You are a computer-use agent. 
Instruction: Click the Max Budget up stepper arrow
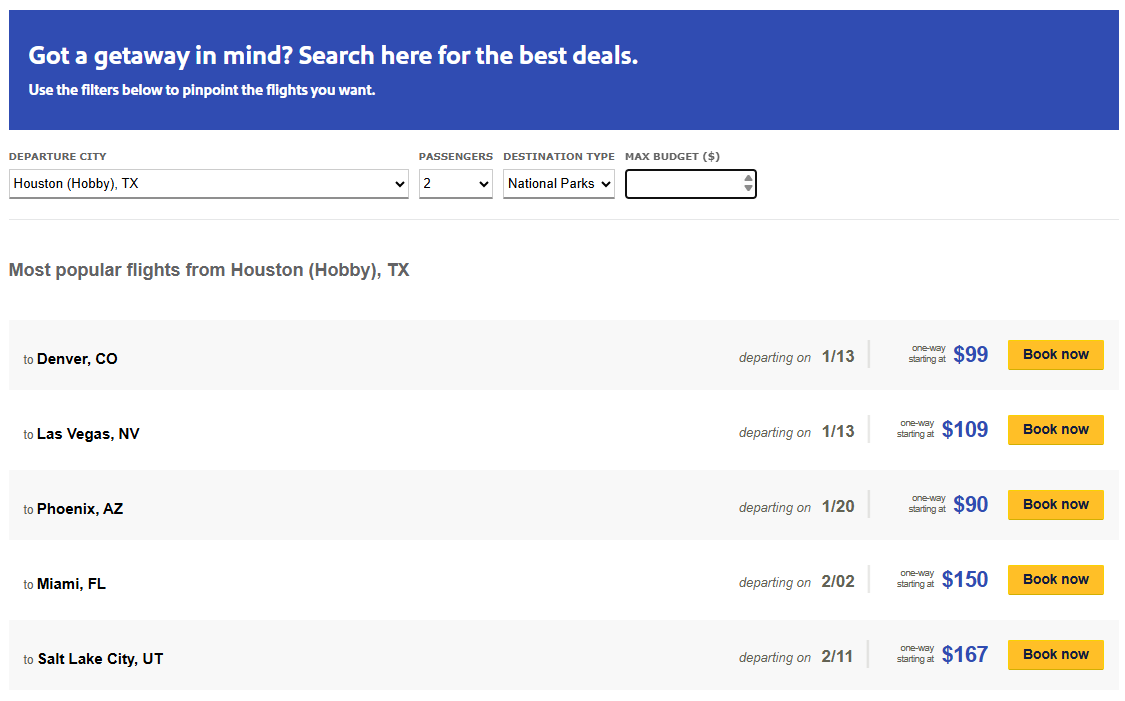click(747, 178)
